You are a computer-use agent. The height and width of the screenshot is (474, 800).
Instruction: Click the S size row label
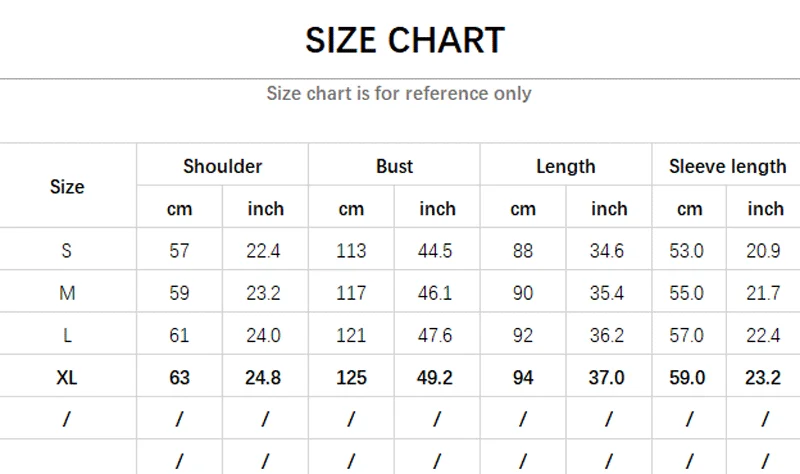[67, 251]
